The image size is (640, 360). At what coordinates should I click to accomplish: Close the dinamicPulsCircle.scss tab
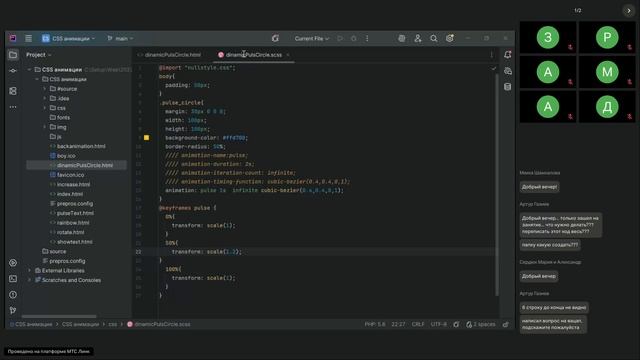[x=288, y=55]
